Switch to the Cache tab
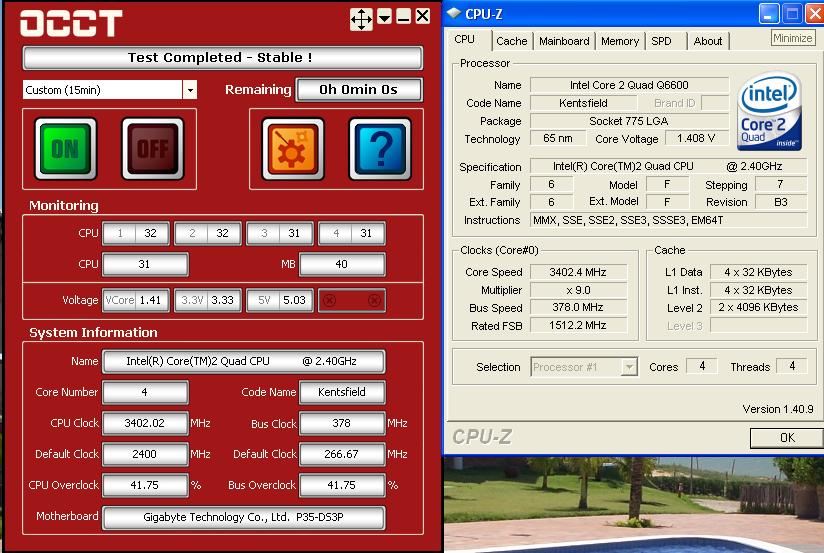Viewport: 824px width, 553px height. point(511,41)
